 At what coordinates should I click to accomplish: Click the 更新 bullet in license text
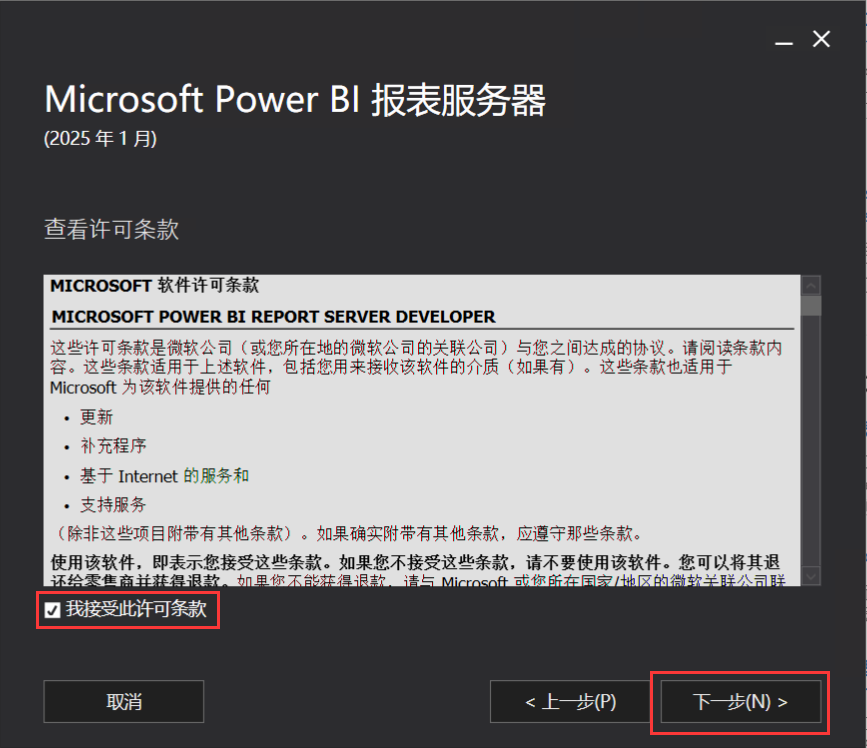coord(96,417)
